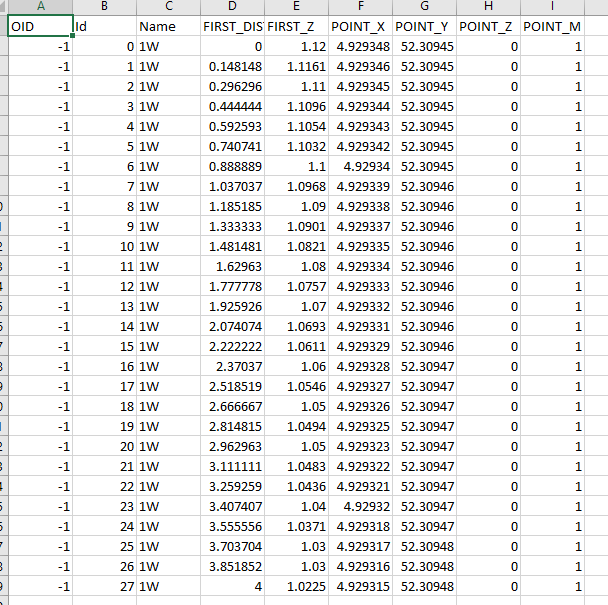This screenshot has width=608, height=605.
Task: Select cell with value 3.407407
Action: pyautogui.click(x=232, y=506)
